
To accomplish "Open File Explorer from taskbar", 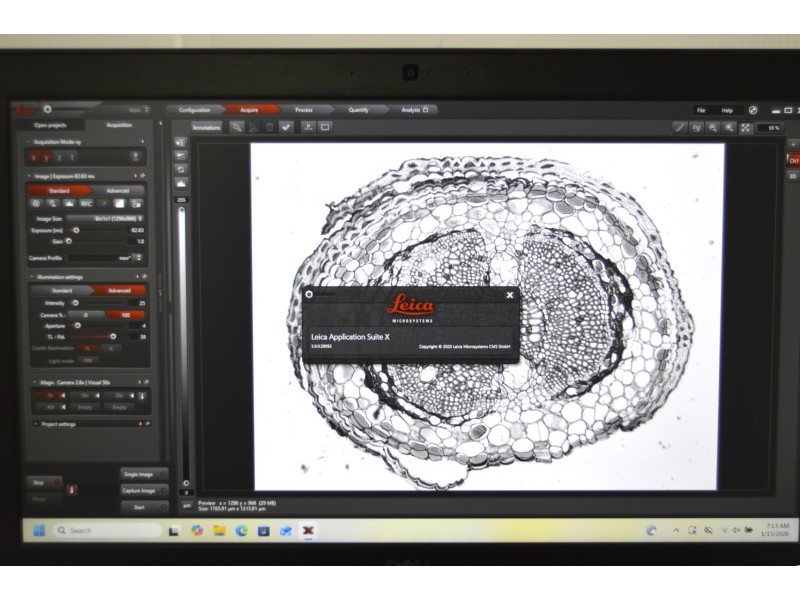I will pyautogui.click(x=219, y=531).
